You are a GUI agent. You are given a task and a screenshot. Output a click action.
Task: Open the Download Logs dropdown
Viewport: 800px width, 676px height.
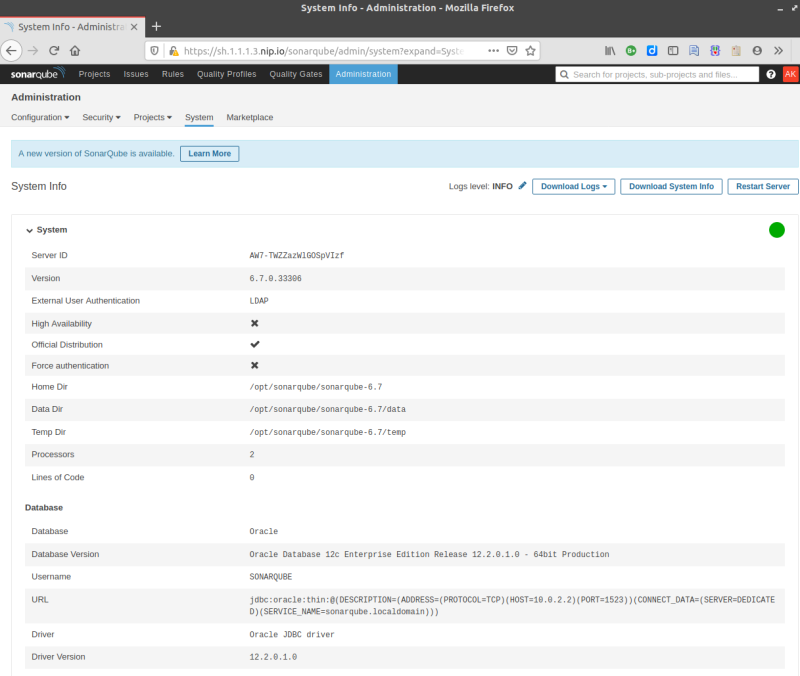tap(573, 186)
